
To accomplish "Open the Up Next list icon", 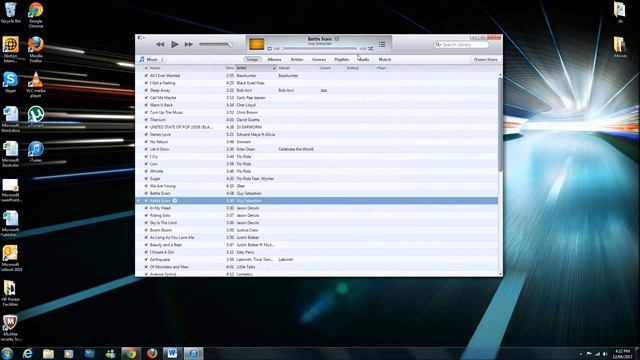I will (x=382, y=44).
